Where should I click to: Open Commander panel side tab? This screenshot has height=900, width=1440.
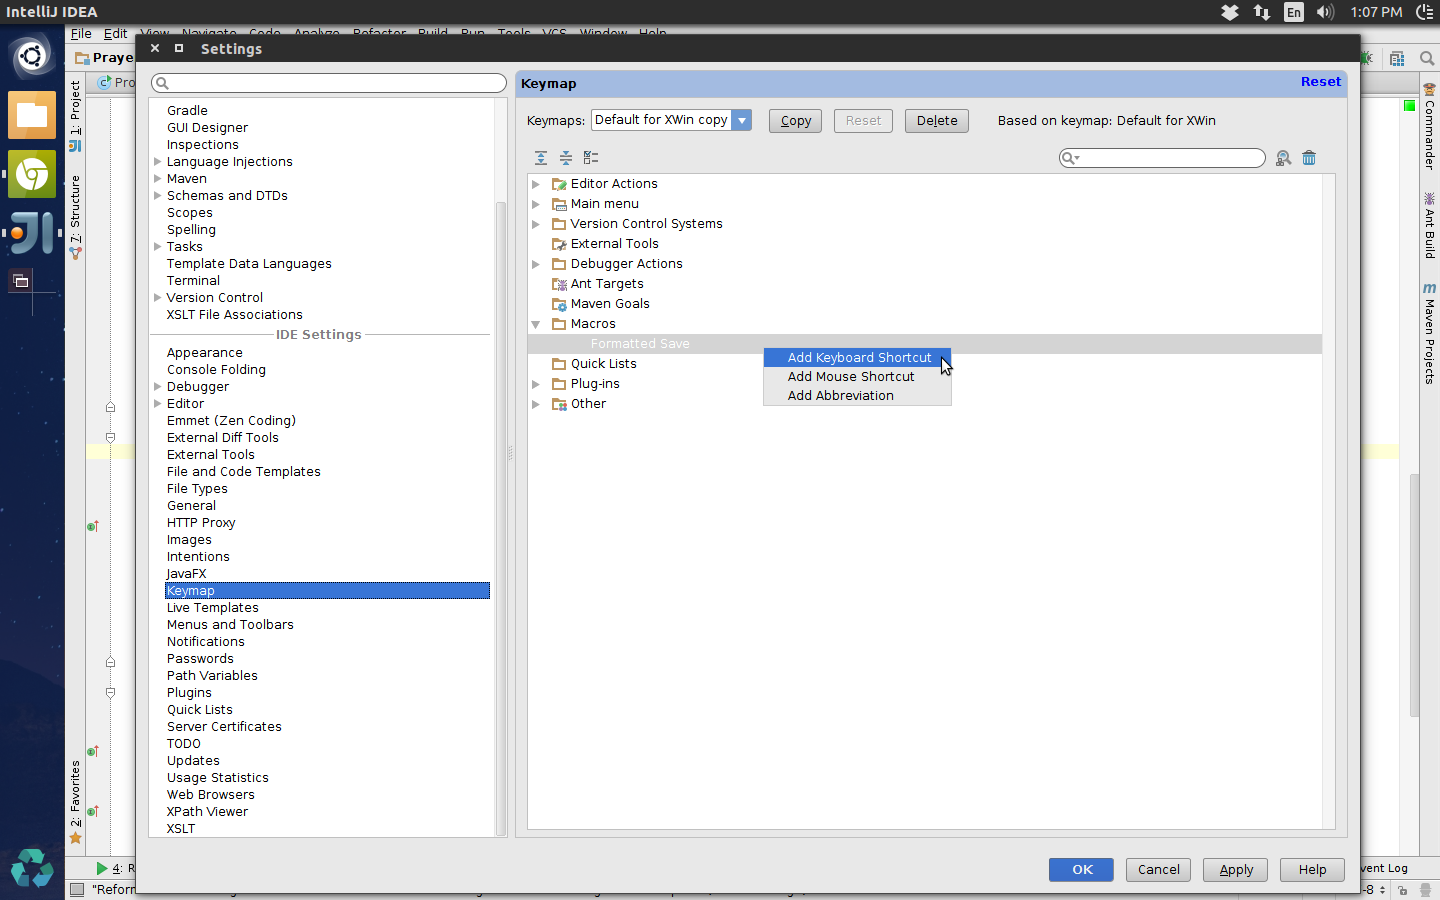click(x=1430, y=127)
